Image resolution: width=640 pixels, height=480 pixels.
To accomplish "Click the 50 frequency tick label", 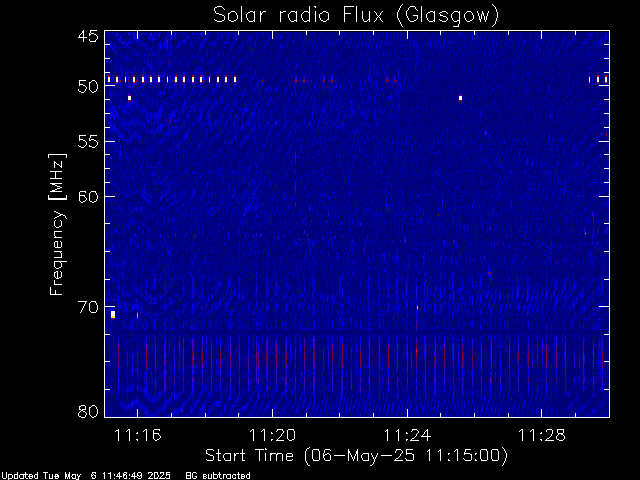I will [x=88, y=86].
